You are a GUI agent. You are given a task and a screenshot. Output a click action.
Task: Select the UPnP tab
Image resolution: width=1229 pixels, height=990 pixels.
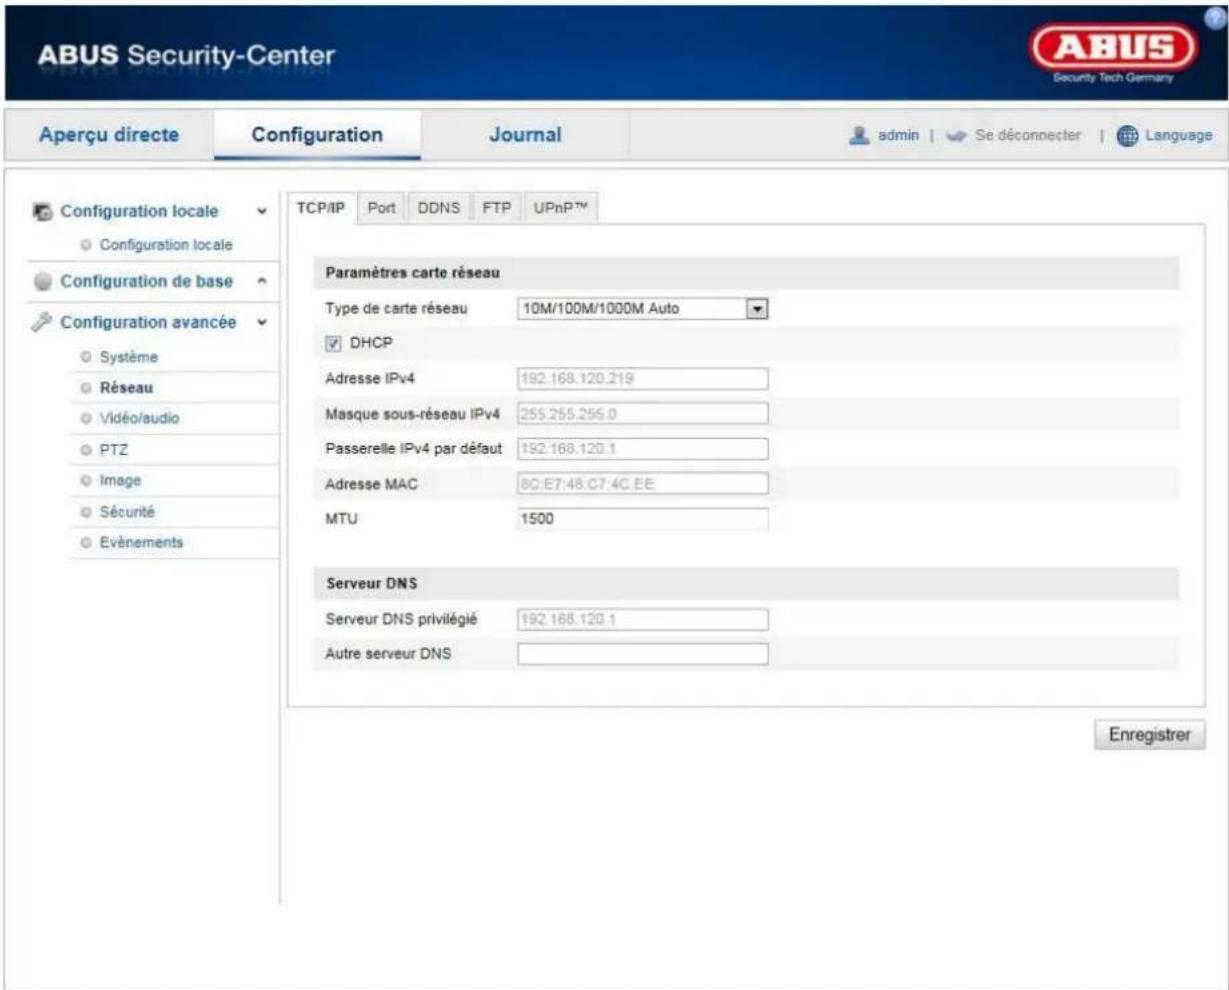pyautogui.click(x=559, y=208)
